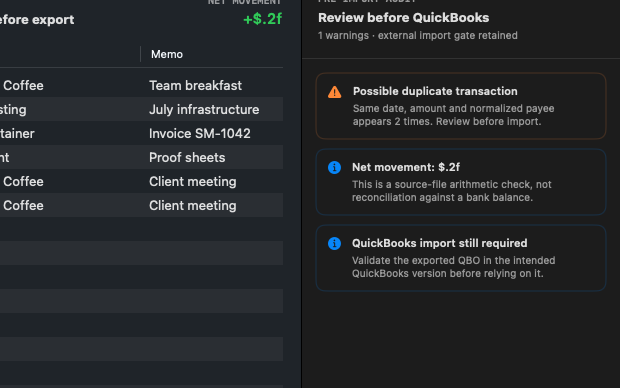Select the Invoice SM-1042 row

point(141,134)
